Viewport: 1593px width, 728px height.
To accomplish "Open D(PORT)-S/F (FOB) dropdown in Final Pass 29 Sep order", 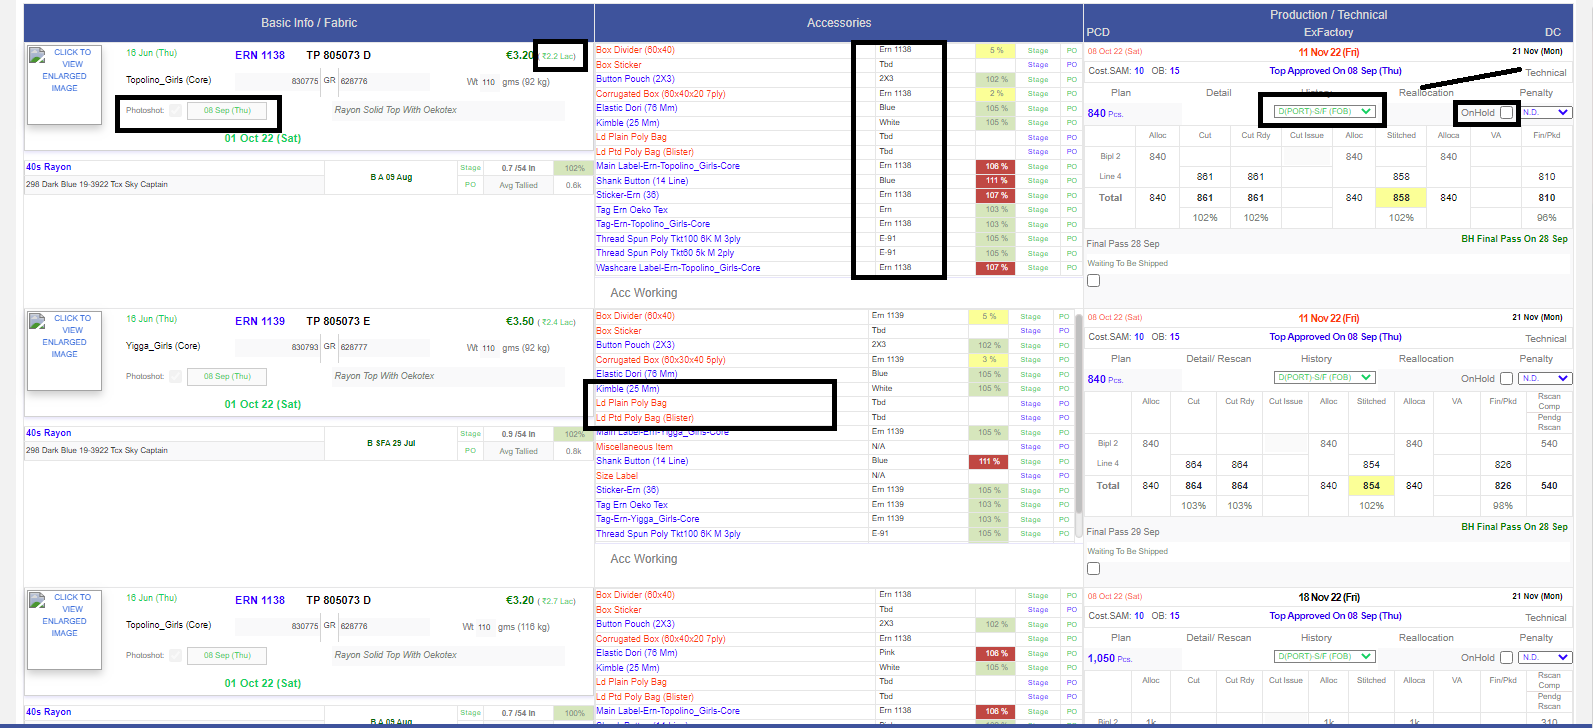I will tap(1325, 378).
